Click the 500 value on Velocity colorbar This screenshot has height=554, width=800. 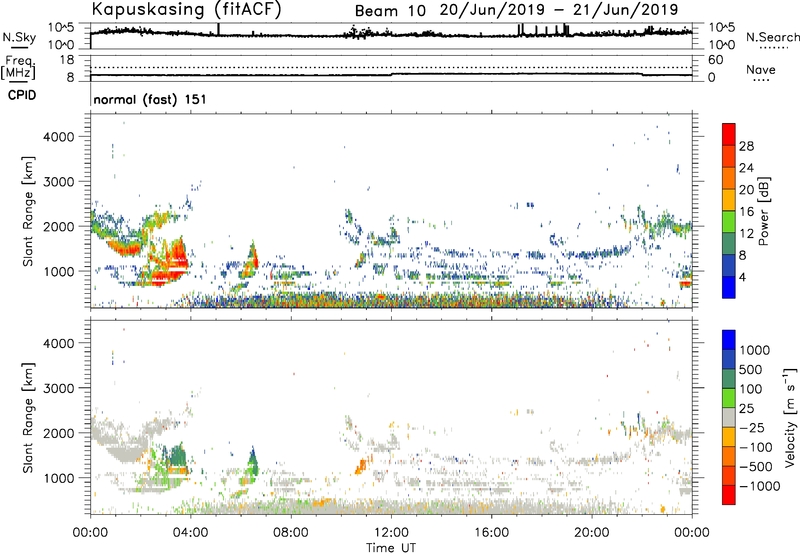tap(751, 369)
